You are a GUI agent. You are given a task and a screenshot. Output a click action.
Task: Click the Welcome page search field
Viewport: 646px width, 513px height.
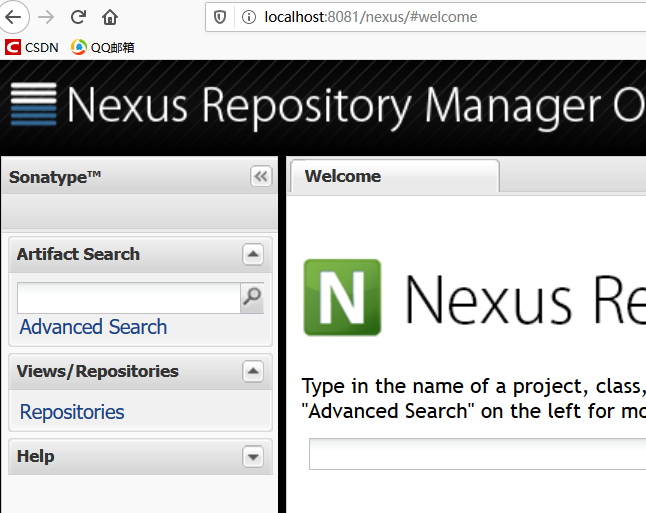click(477, 454)
